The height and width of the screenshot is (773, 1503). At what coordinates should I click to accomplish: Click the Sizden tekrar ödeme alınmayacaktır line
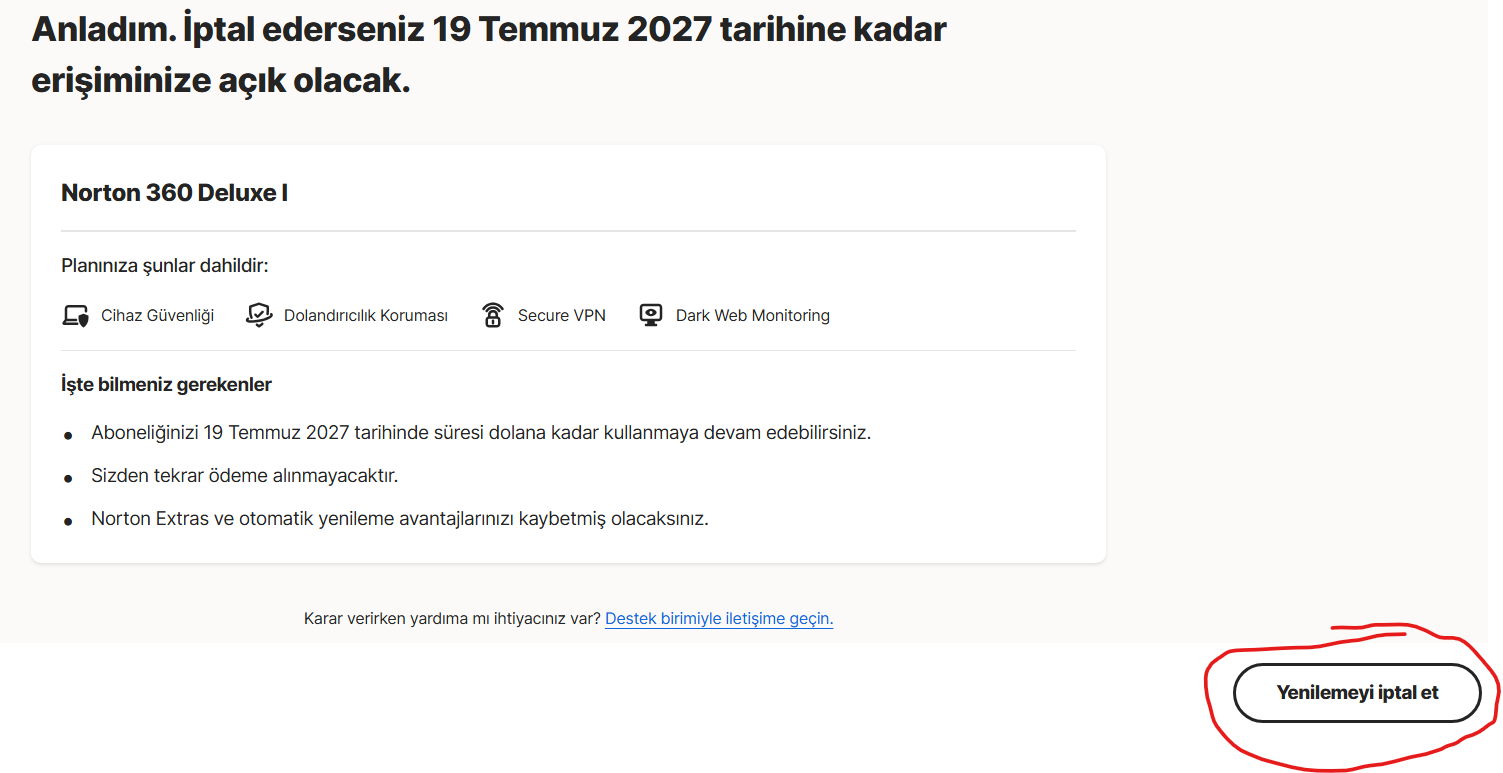[245, 476]
